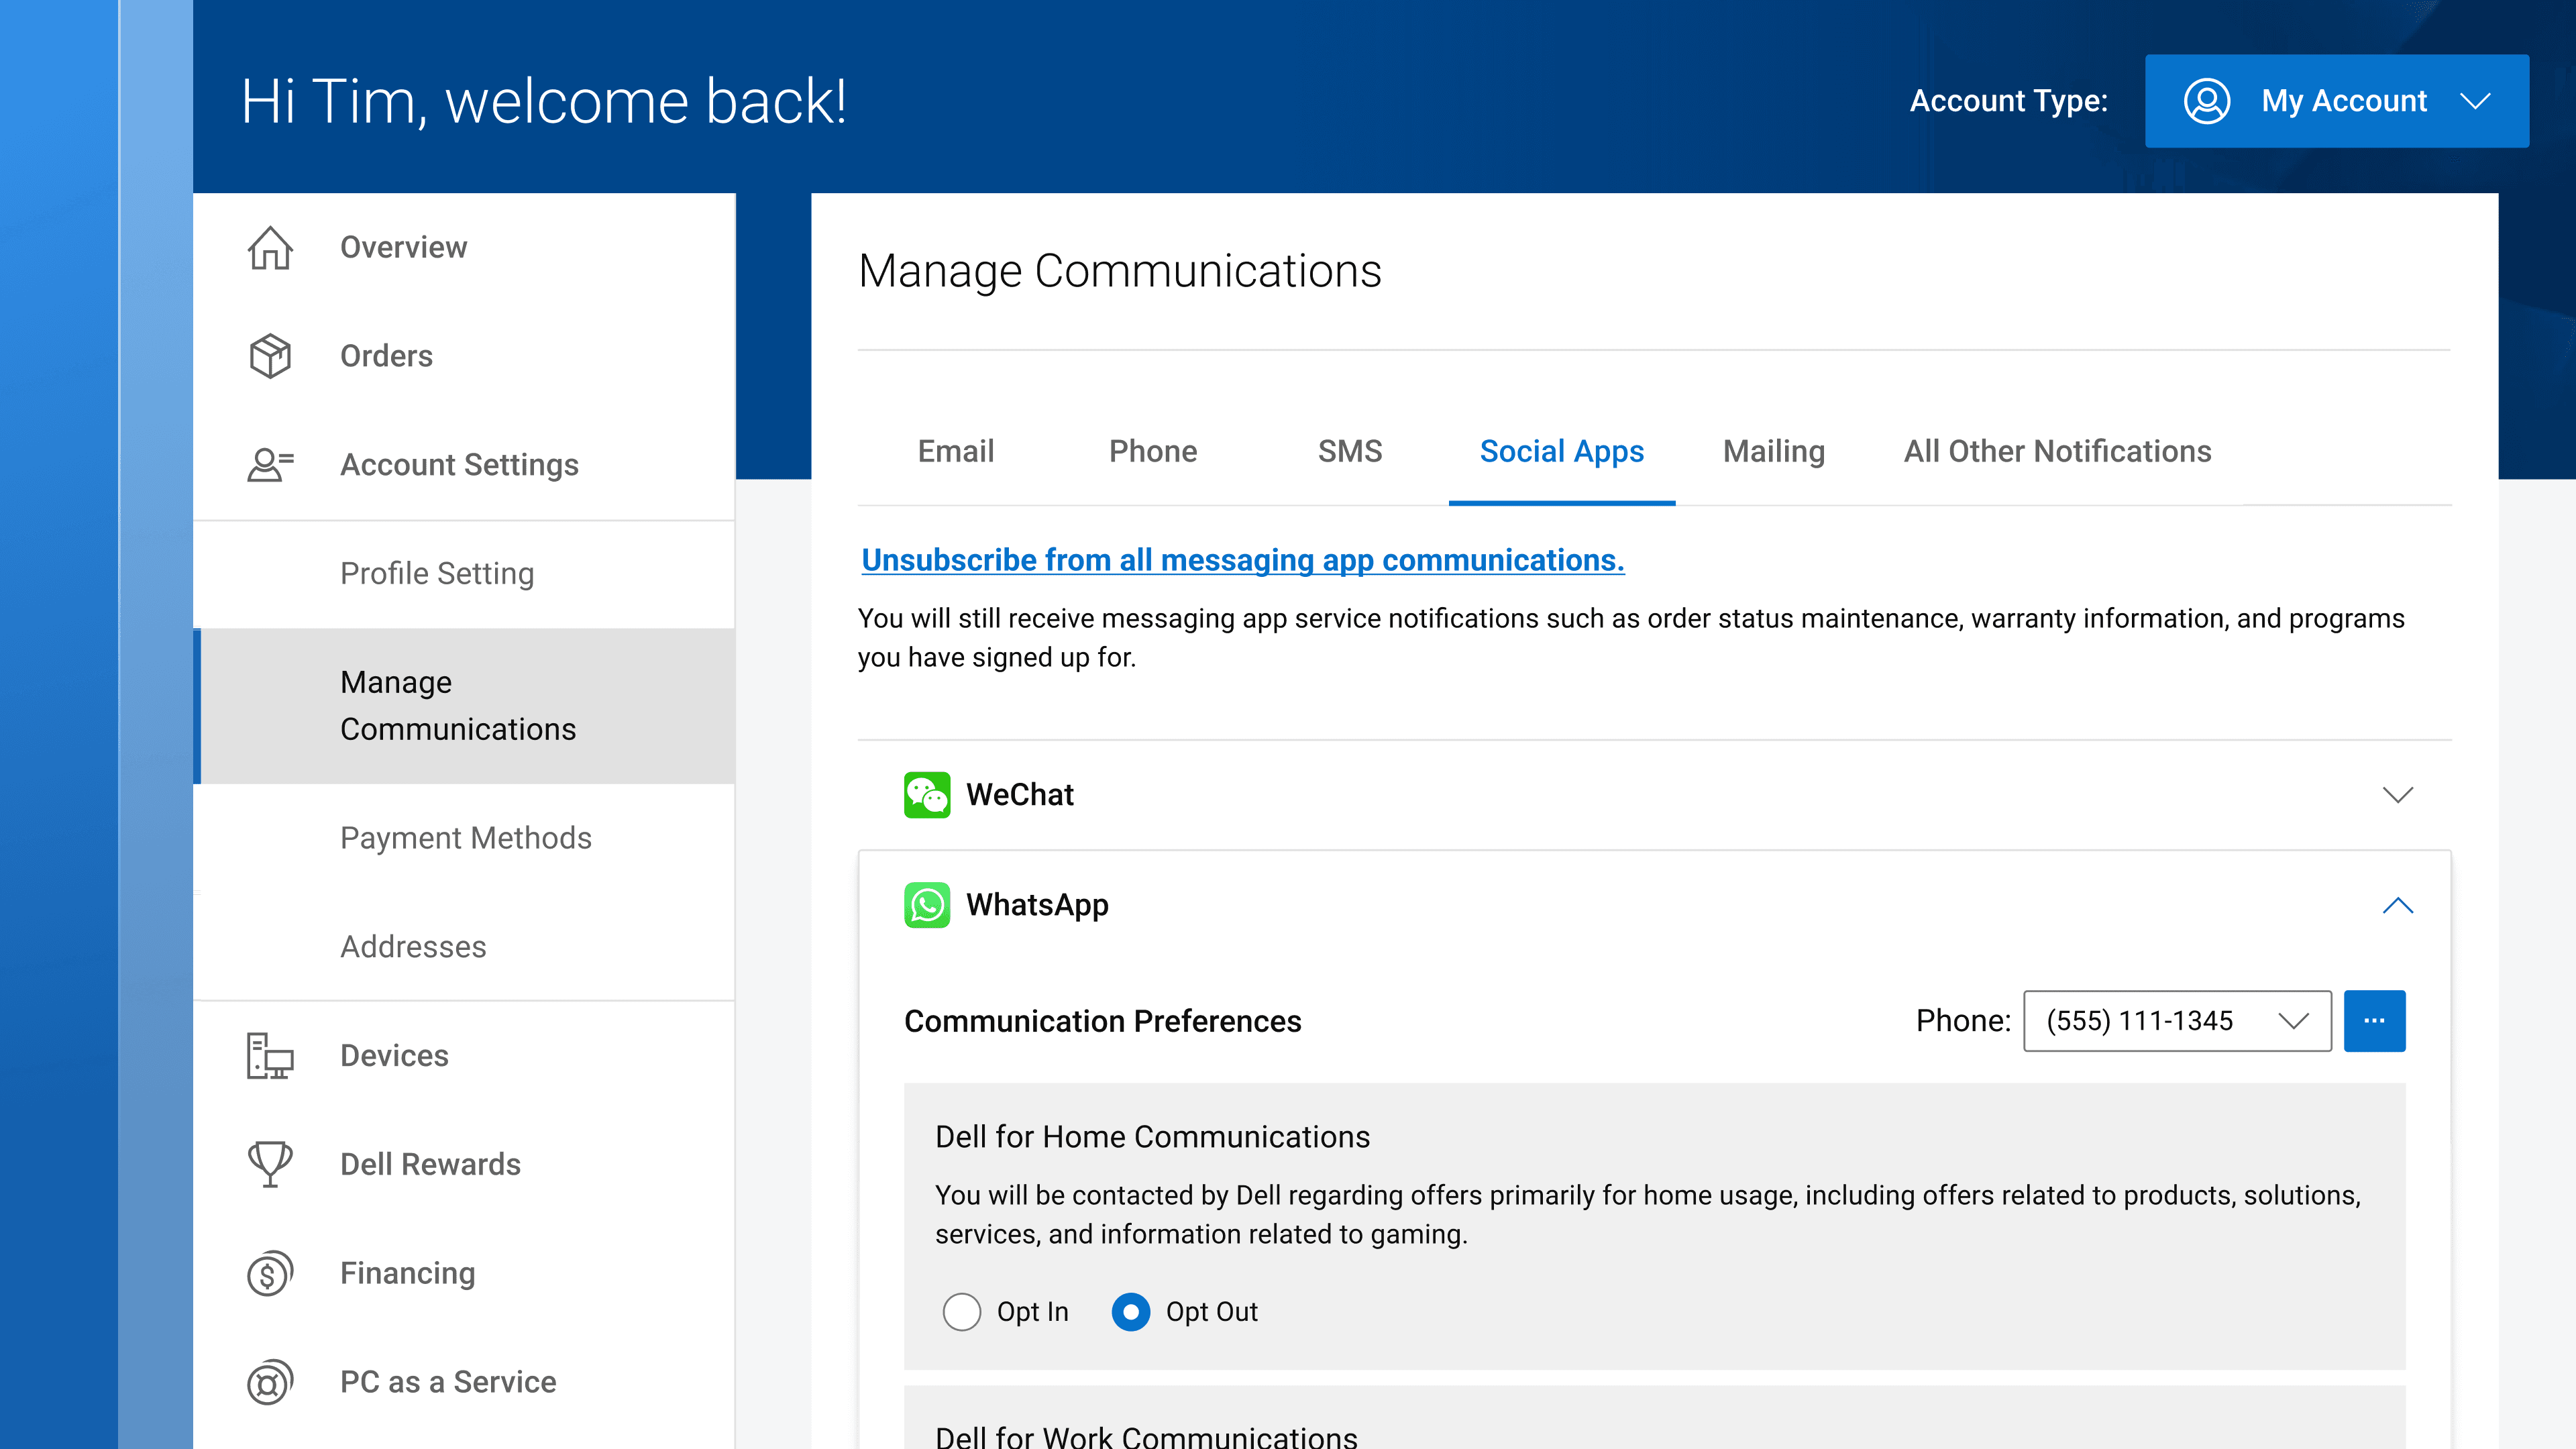Select the Opt Out radio button
The width and height of the screenshot is (2576, 1449).
pyautogui.click(x=1131, y=1311)
